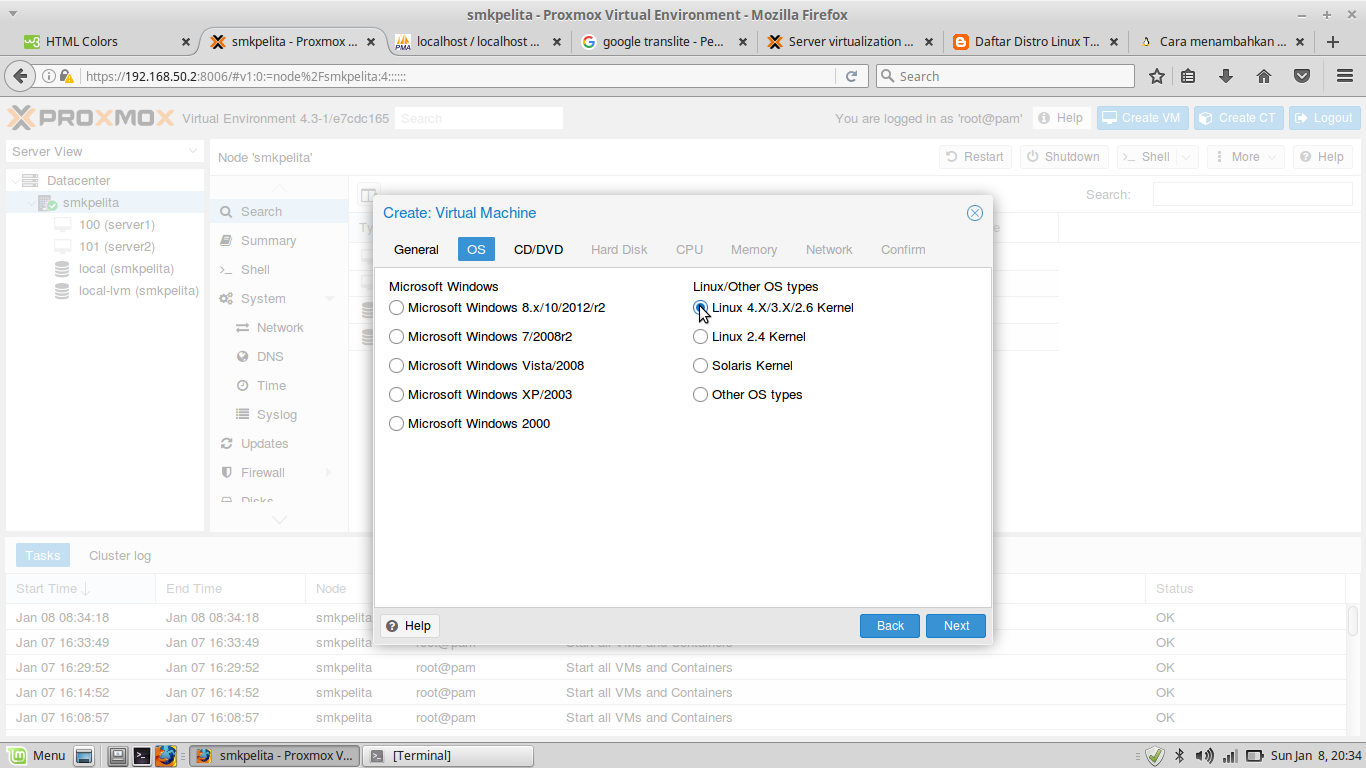The height and width of the screenshot is (768, 1366).
Task: Open a new browser tab plus
Action: click(x=1333, y=42)
